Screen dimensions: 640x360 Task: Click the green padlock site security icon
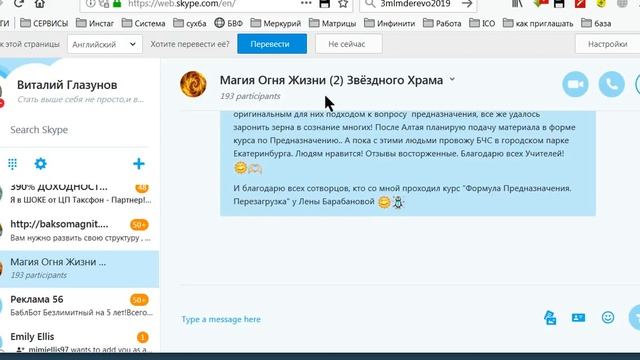(x=117, y=4)
